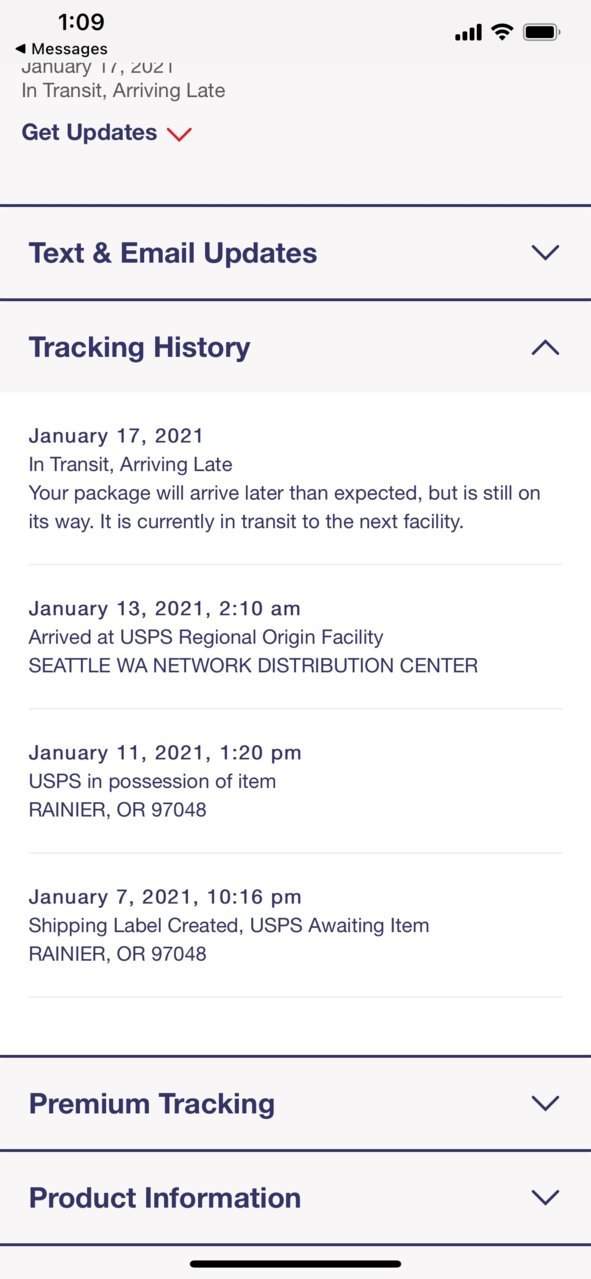
Task: Open the Get Updates link
Action: [89, 133]
